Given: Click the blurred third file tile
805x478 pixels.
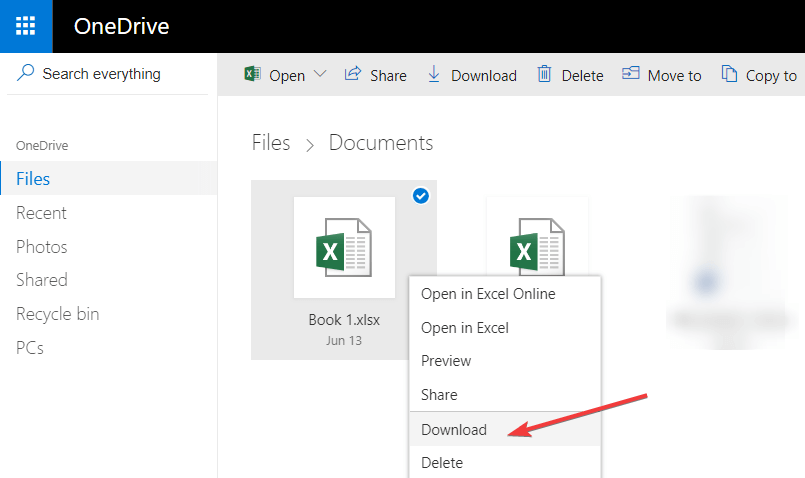Looking at the screenshot, I should pyautogui.click(x=727, y=272).
